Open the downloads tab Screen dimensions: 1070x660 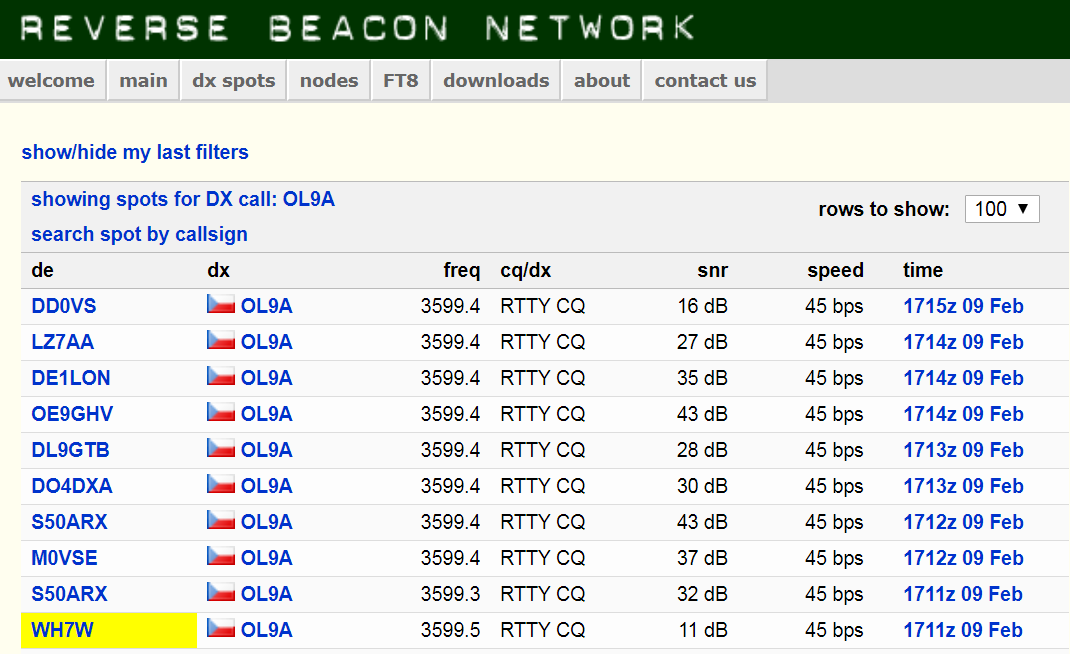coord(496,81)
